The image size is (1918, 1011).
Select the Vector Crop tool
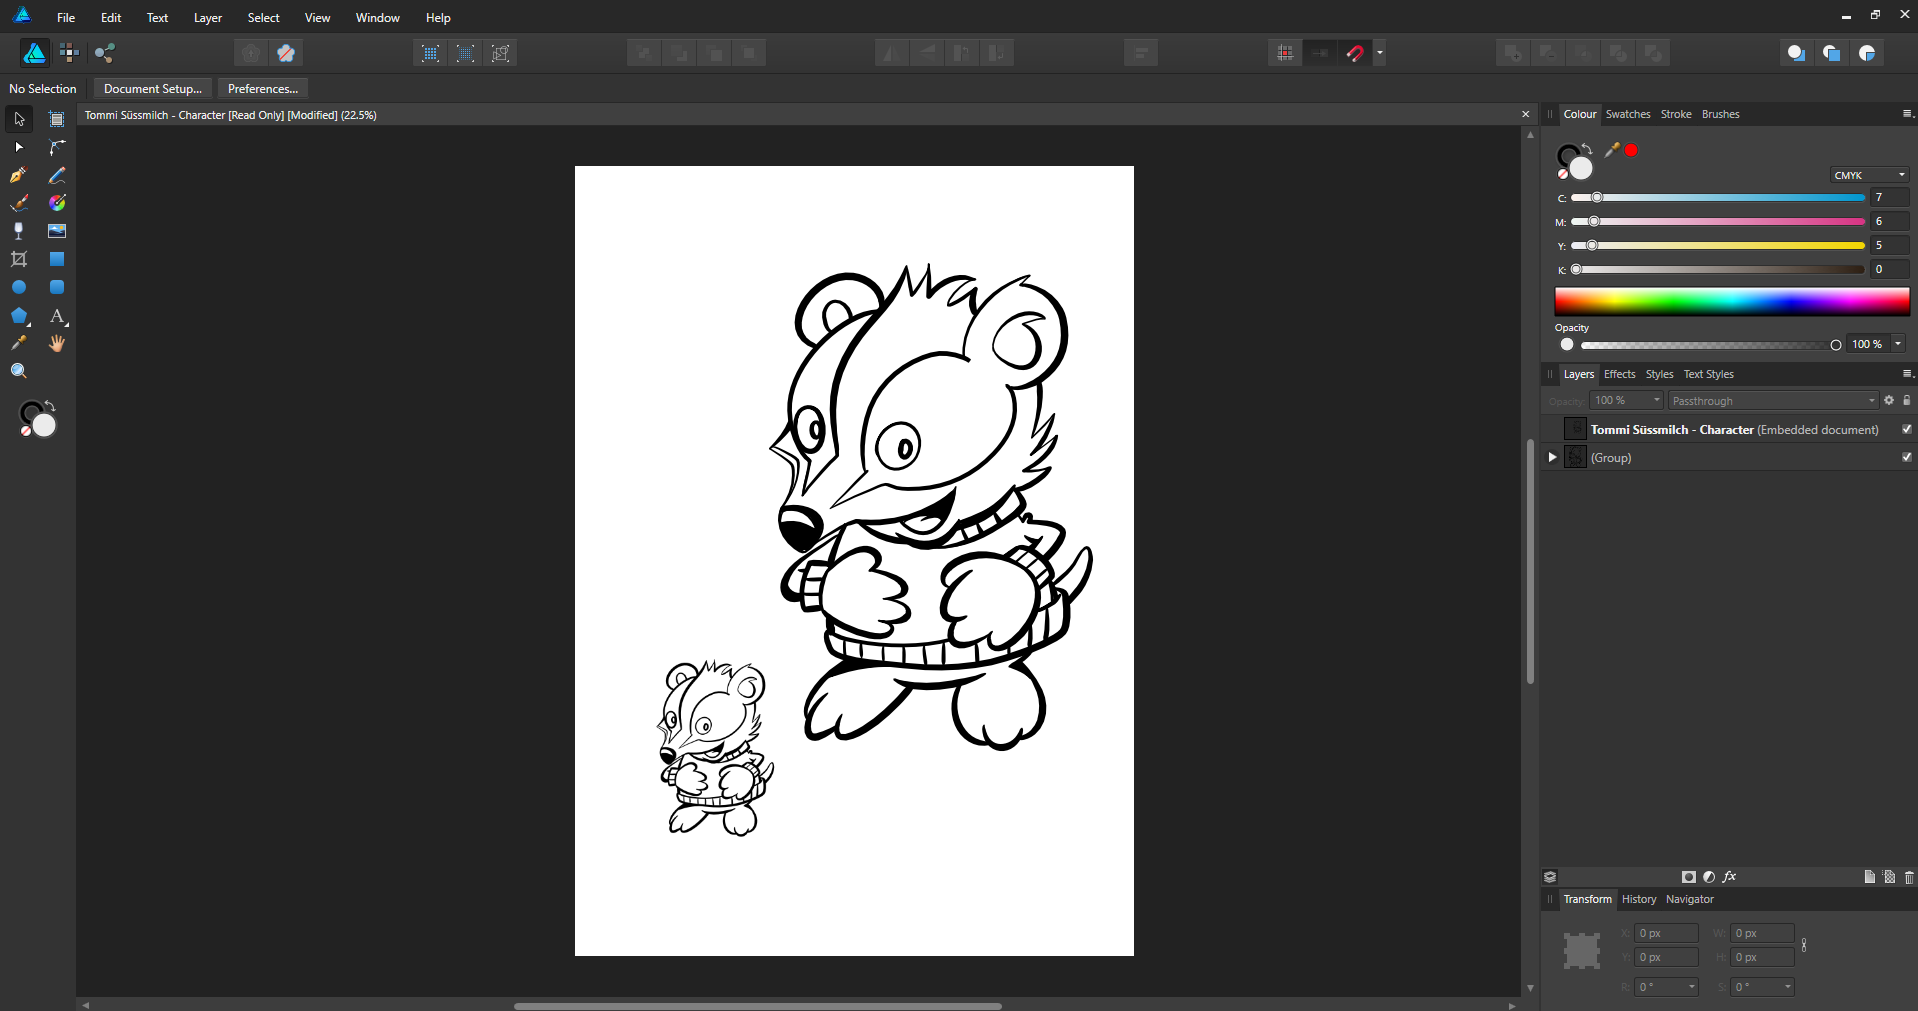(19, 259)
